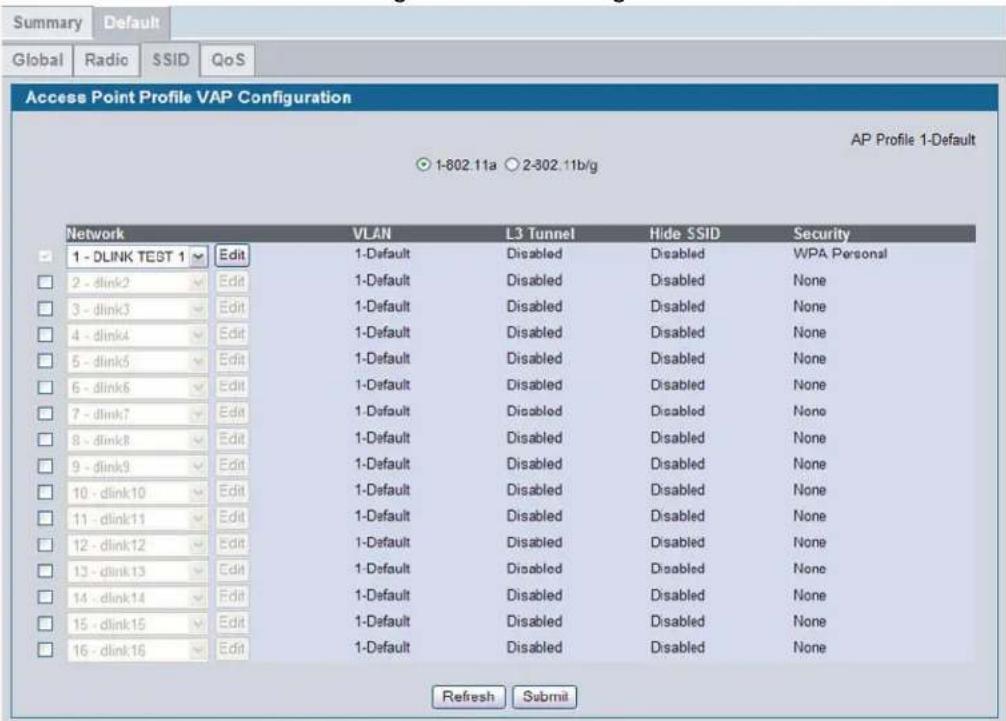Screen dimensions: 1006x721
Task: Toggle the checkbox for 15 - dlink15
Action: 45,623
